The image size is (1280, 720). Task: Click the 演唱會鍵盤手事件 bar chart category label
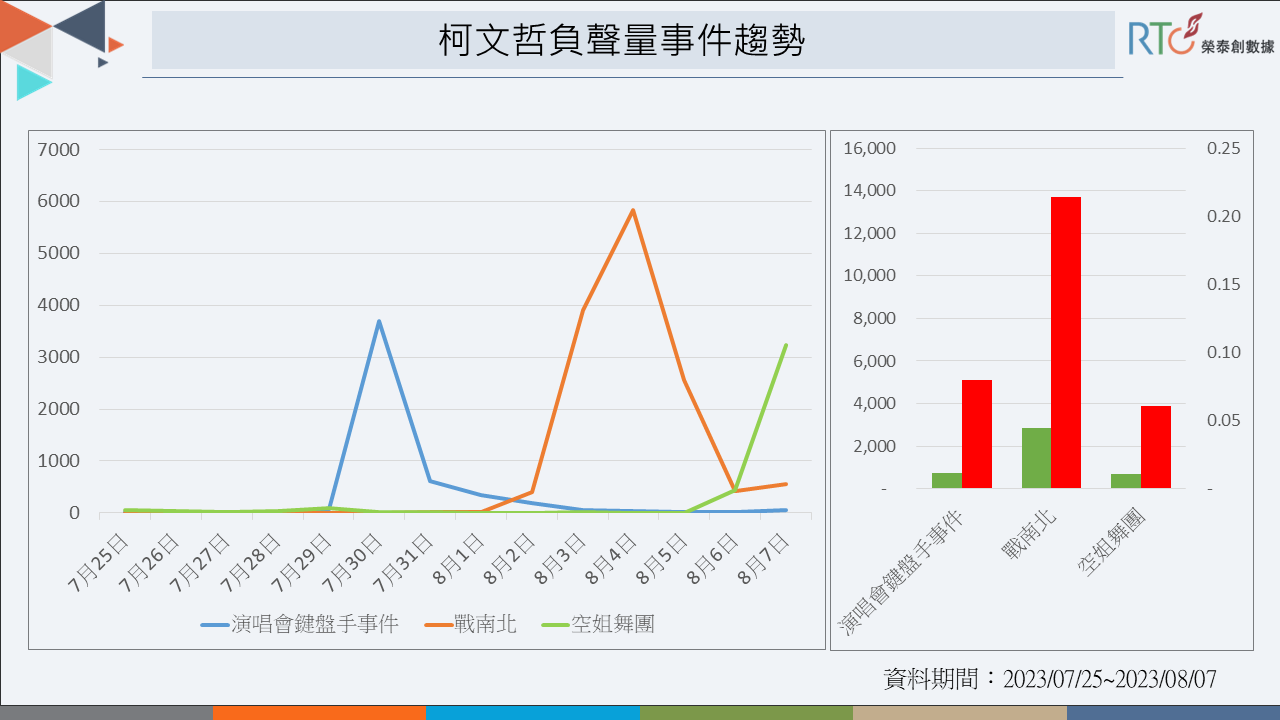pyautogui.click(x=901, y=570)
